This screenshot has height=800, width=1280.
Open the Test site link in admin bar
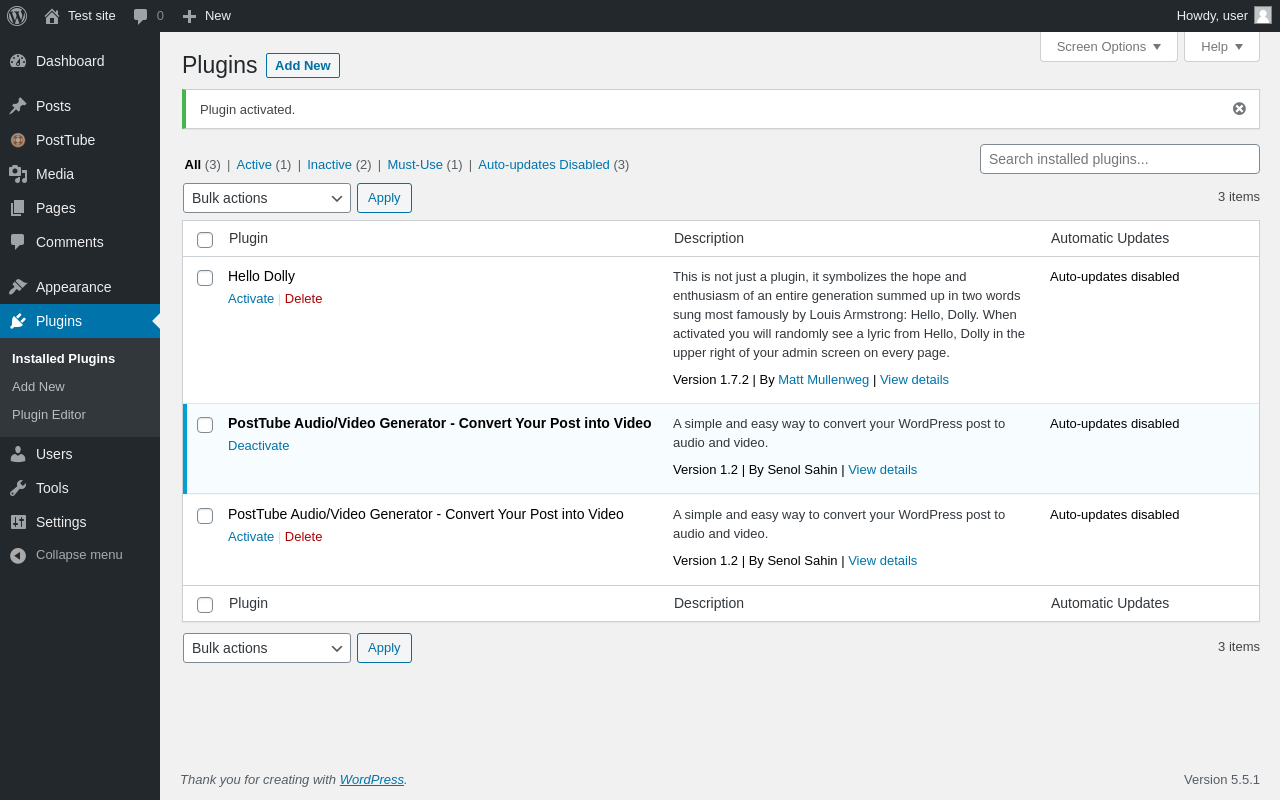pyautogui.click(x=80, y=16)
